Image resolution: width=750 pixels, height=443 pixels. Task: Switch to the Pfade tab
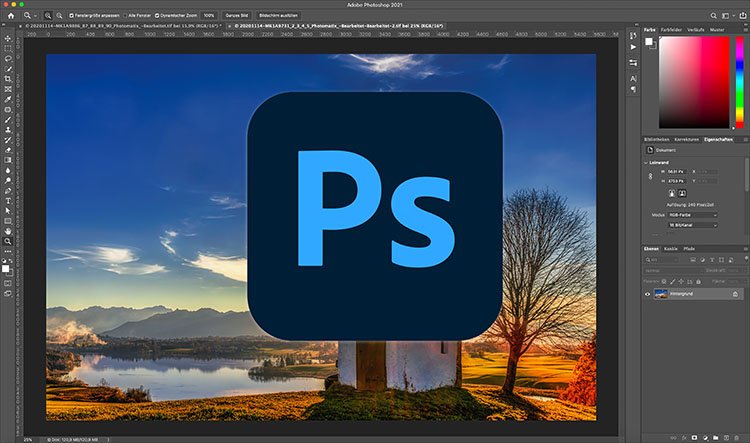coord(689,249)
